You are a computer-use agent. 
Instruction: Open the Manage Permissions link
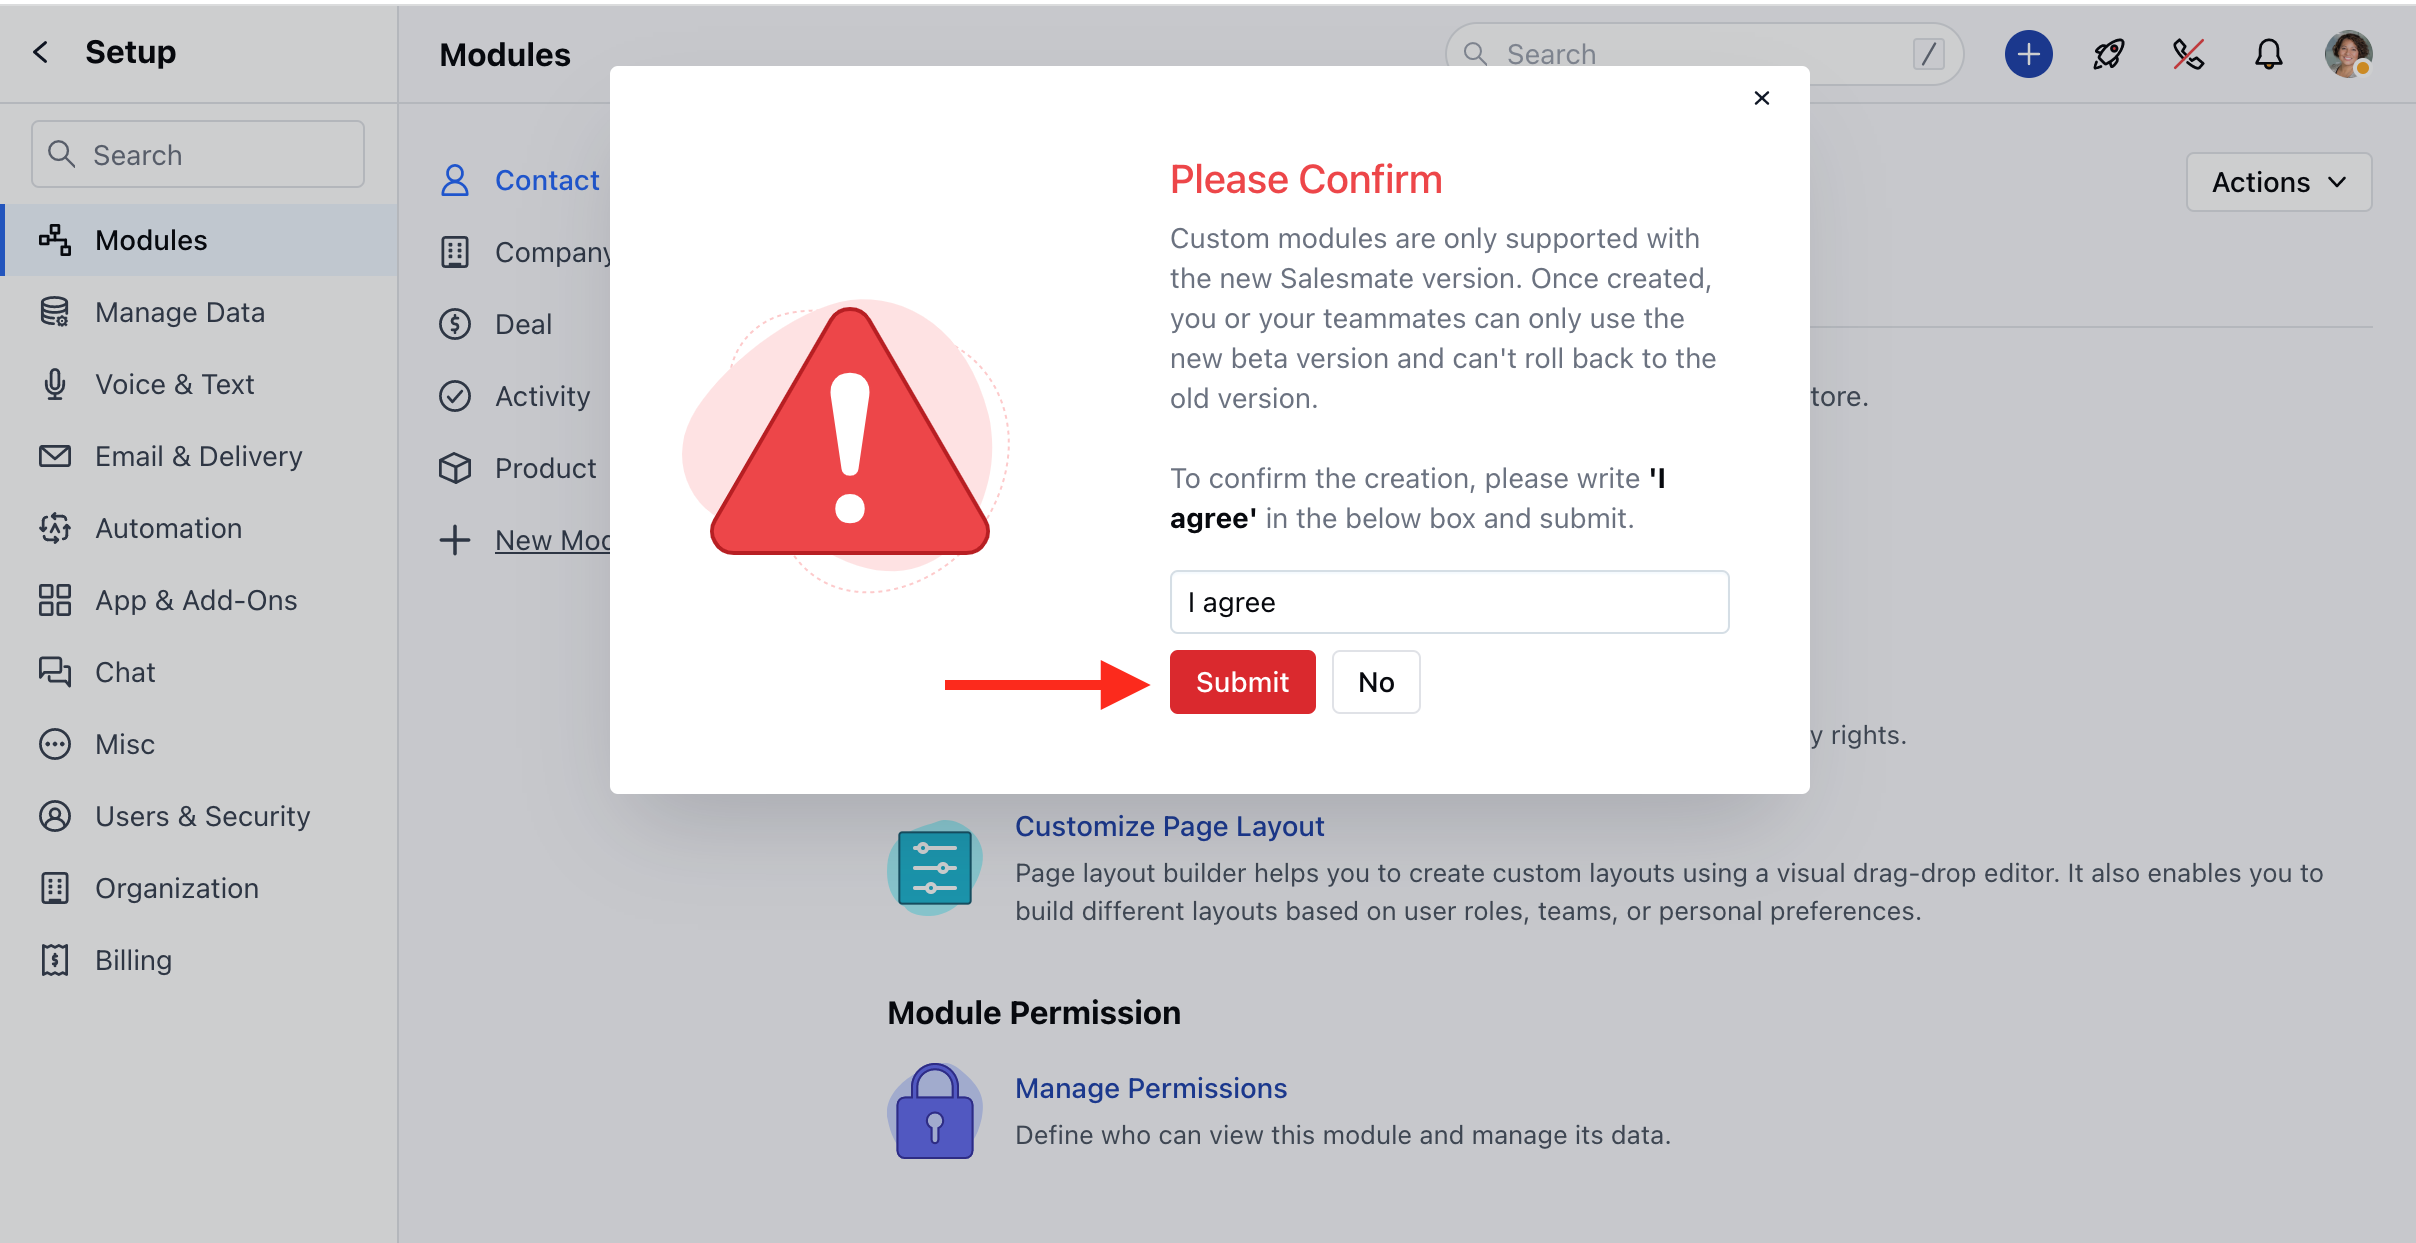pyautogui.click(x=1151, y=1088)
